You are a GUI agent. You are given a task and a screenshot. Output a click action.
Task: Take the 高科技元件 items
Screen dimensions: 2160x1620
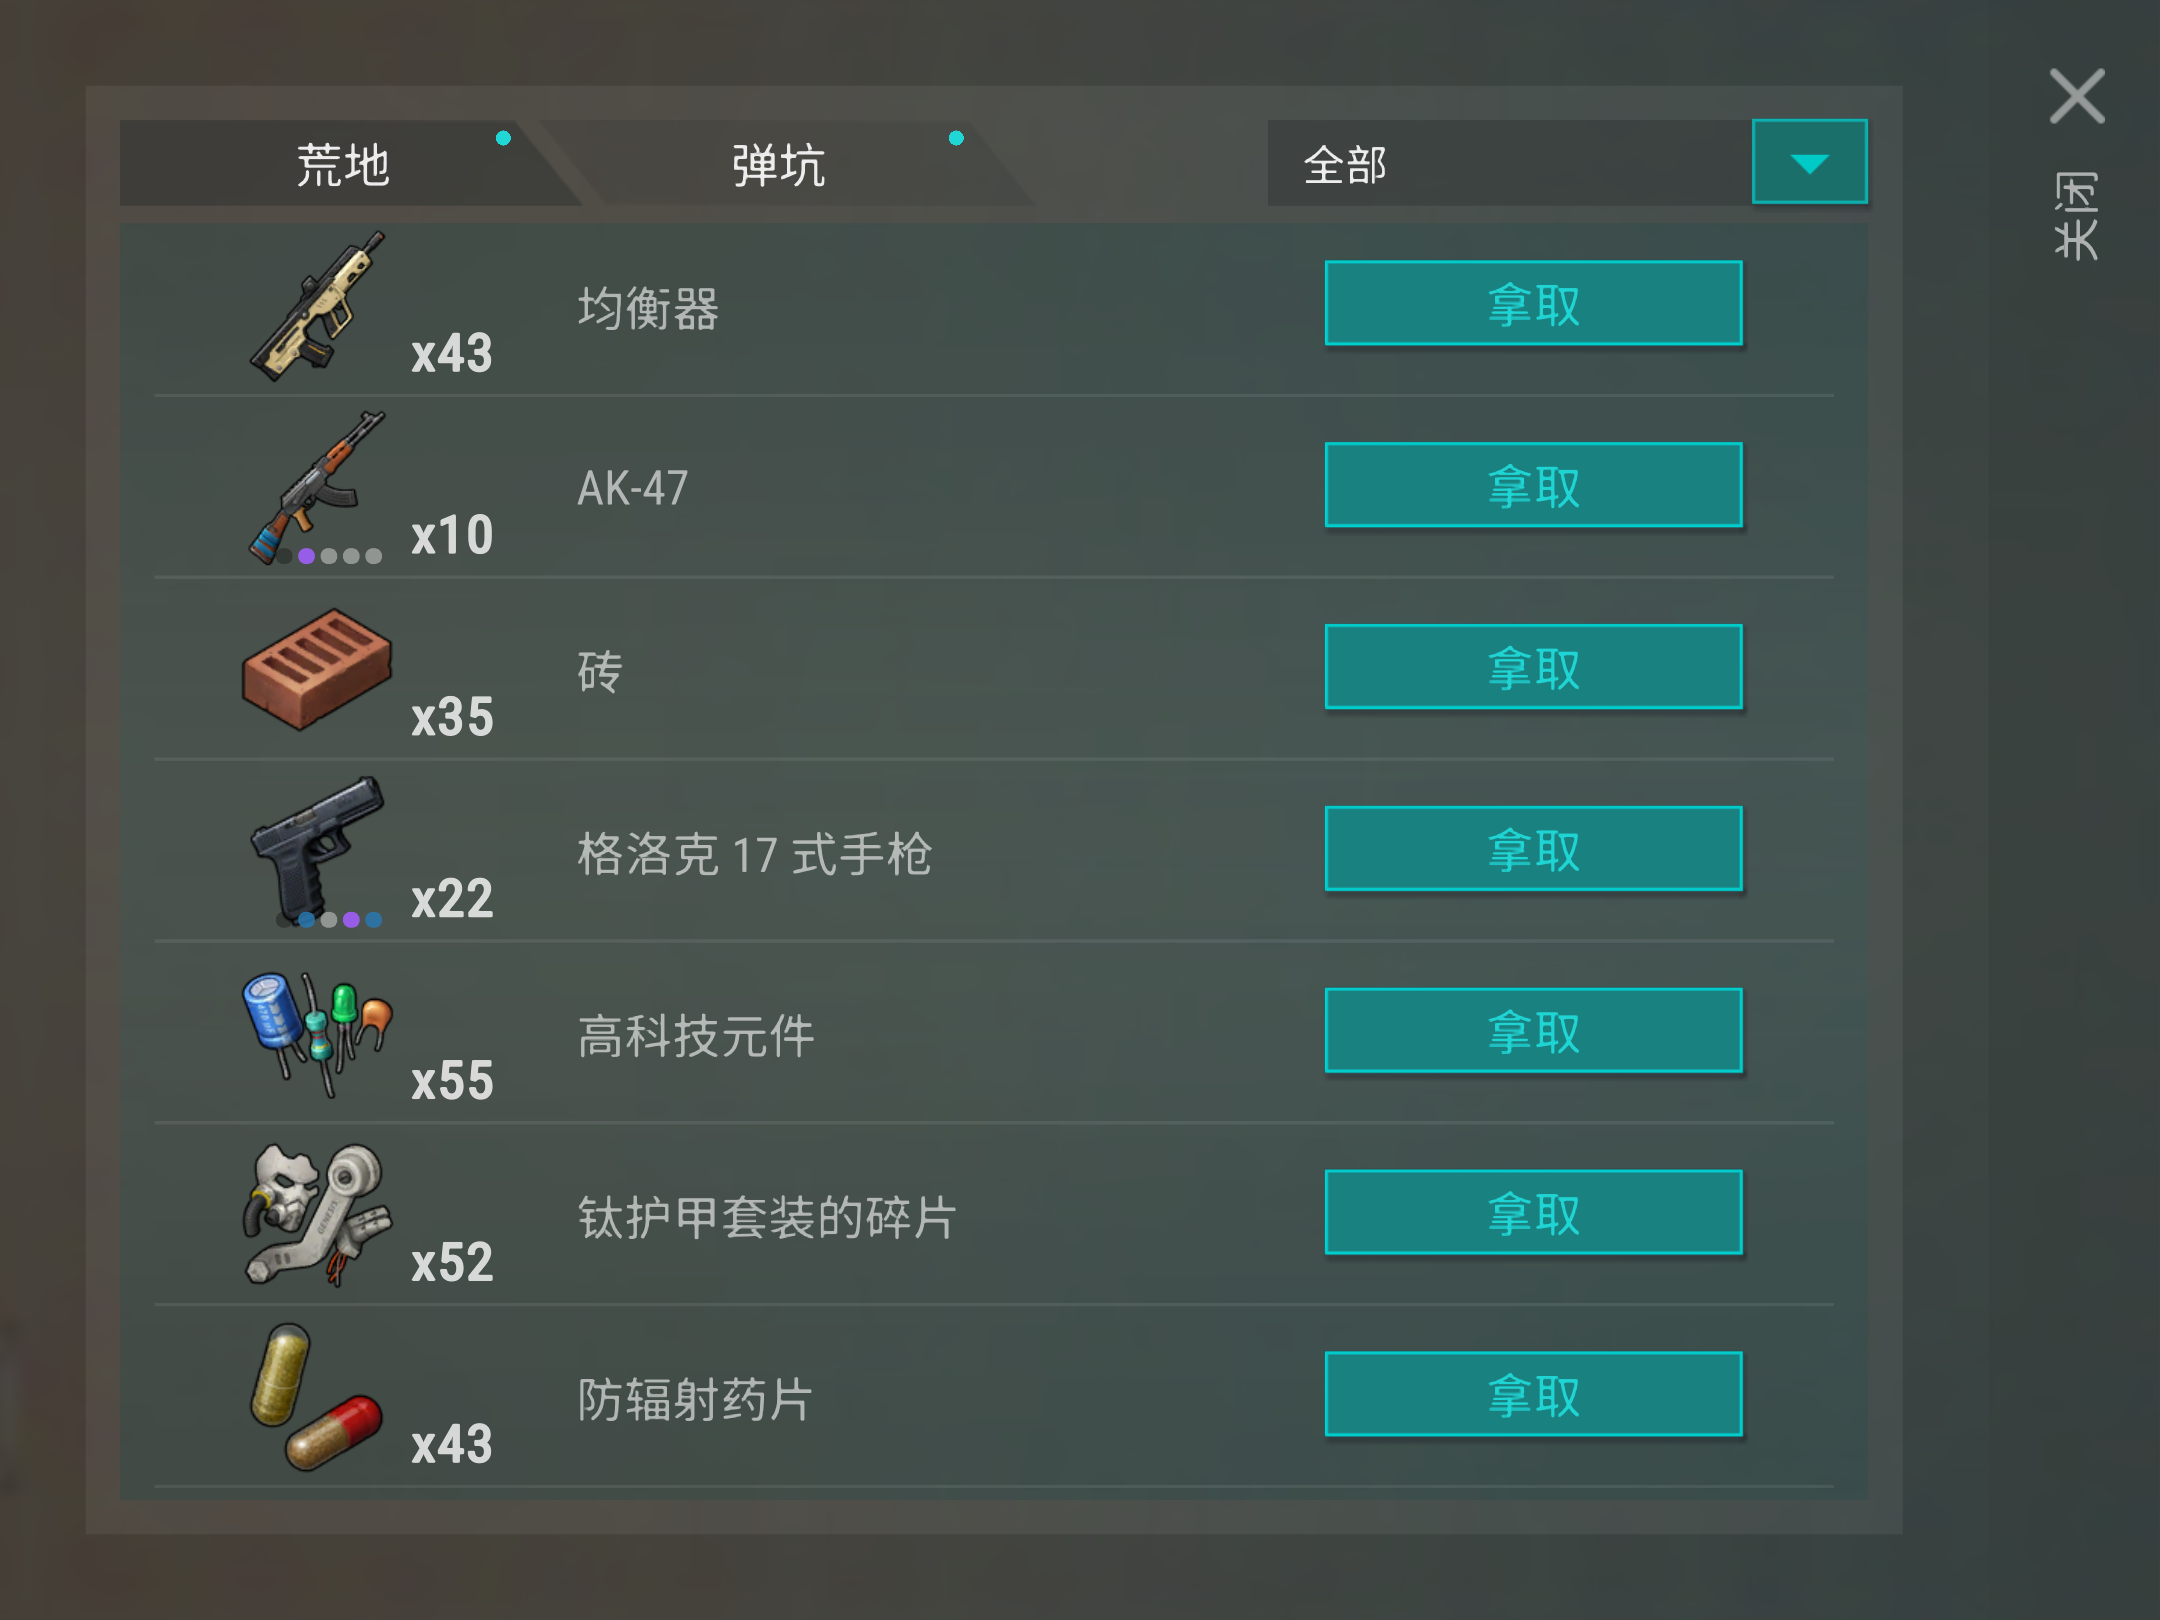pos(1533,1032)
